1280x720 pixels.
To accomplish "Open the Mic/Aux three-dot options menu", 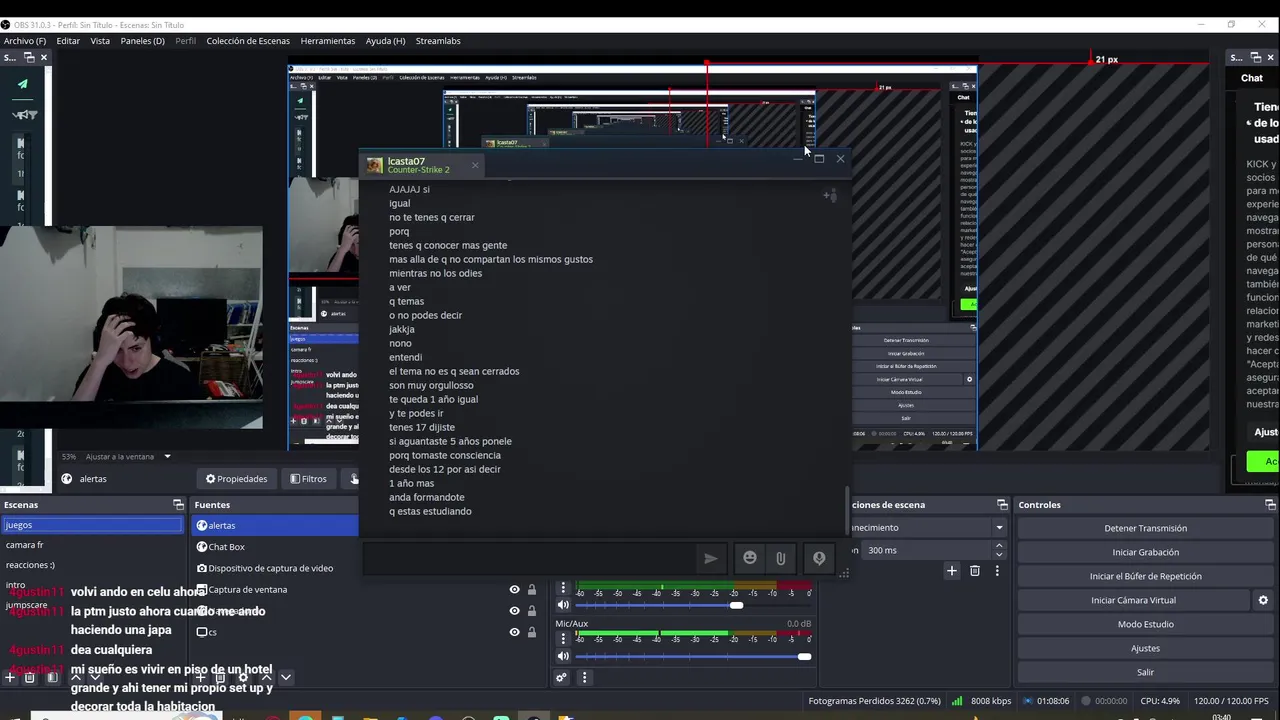I will click(x=563, y=639).
